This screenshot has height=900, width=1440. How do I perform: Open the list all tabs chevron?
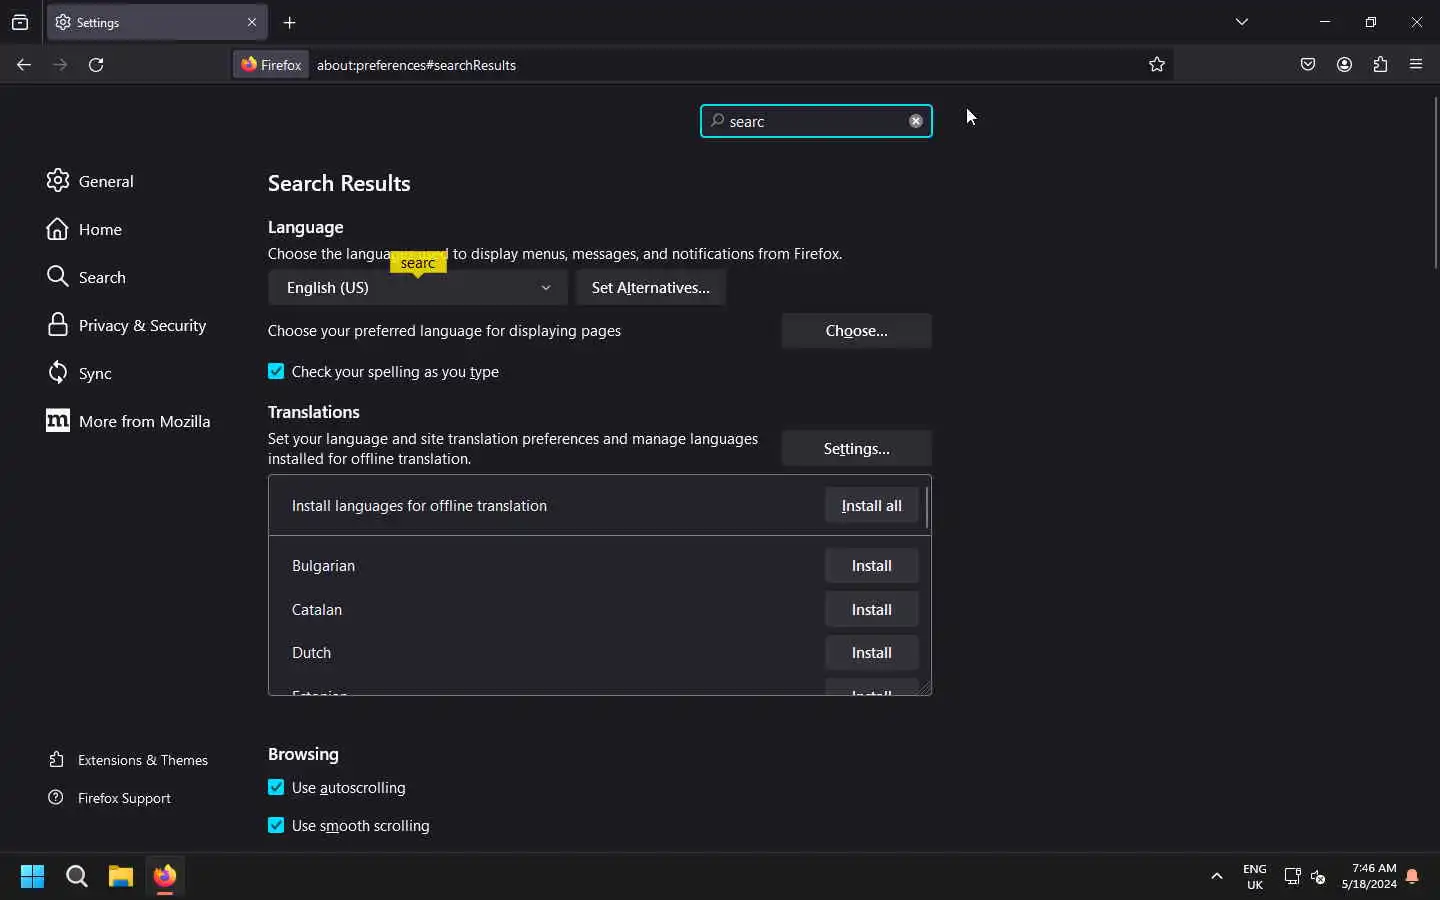pos(1242,22)
